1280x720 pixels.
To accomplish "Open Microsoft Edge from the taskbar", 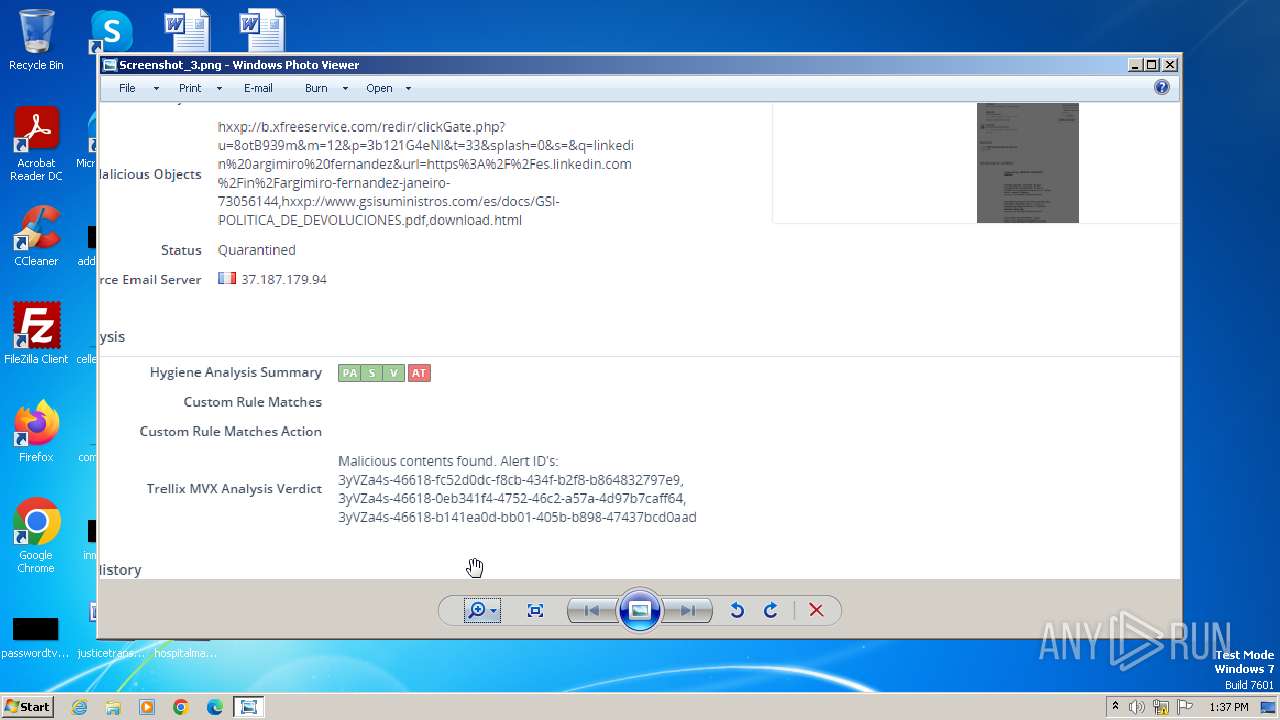I will coord(215,707).
